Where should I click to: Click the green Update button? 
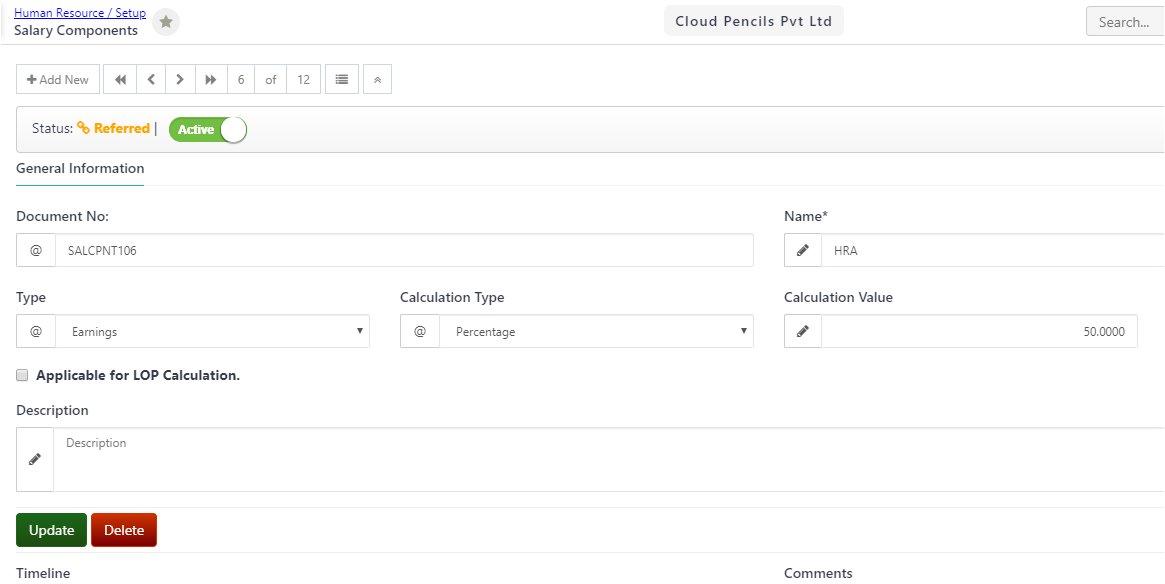[51, 530]
